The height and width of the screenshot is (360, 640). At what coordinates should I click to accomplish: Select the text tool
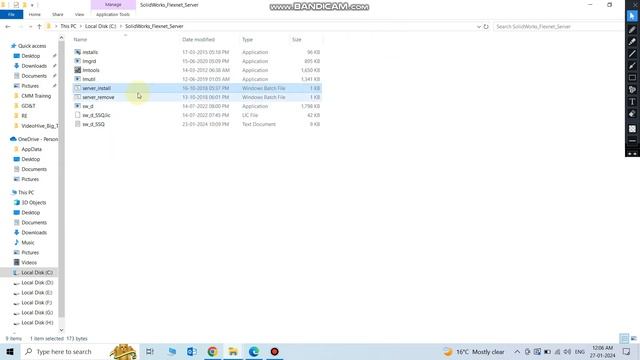[x=632, y=102]
